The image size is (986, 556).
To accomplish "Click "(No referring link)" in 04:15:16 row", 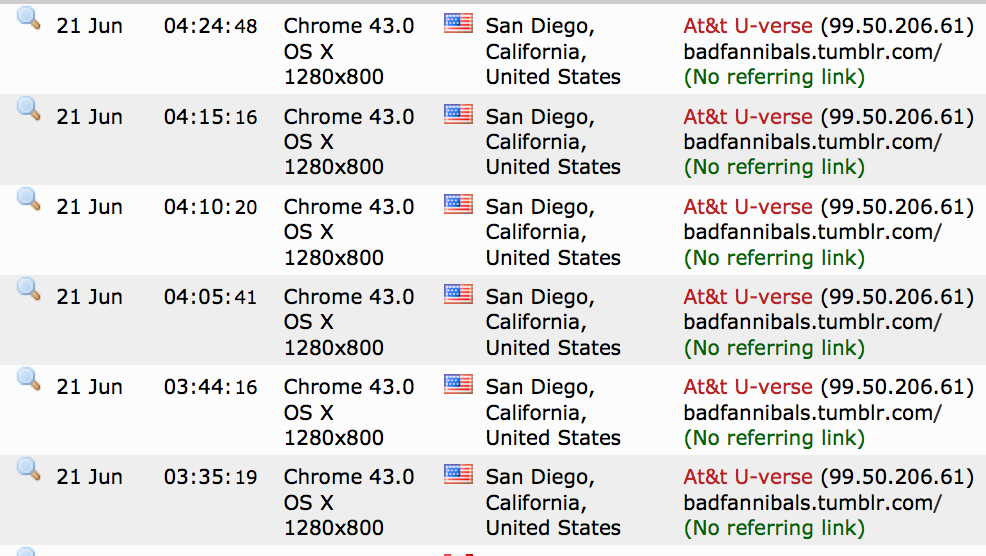I will [774, 167].
